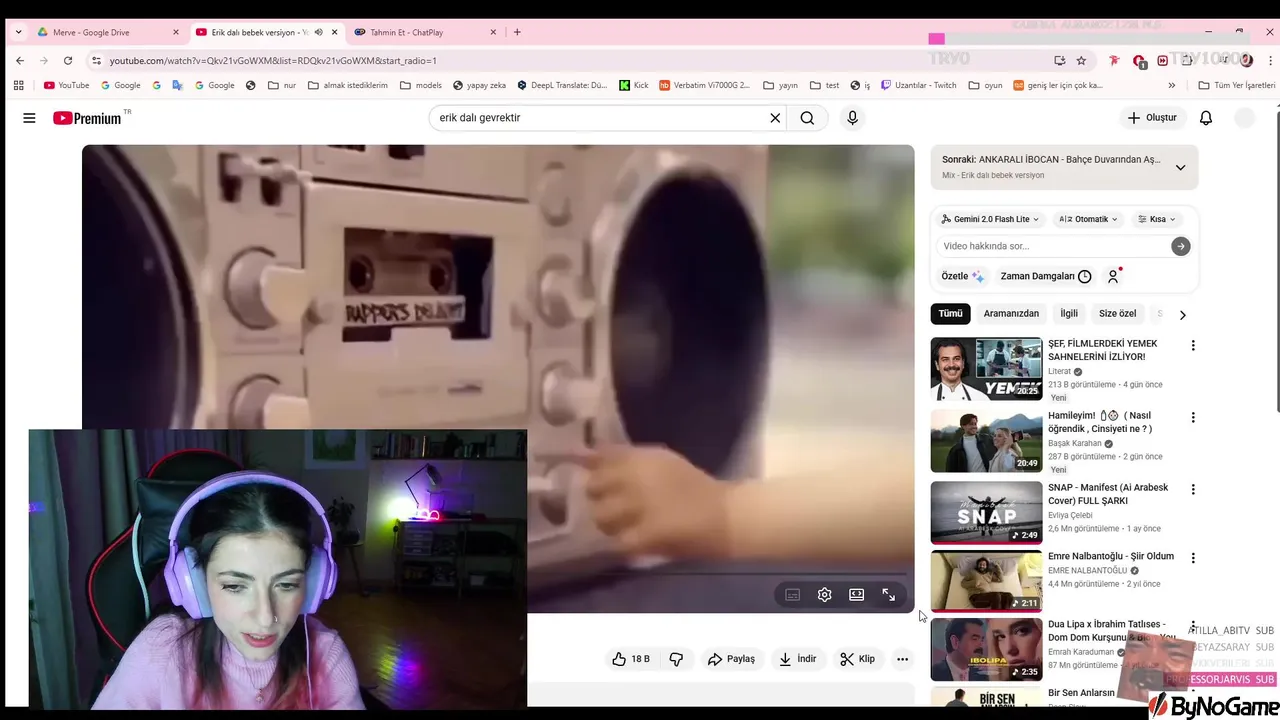
Task: Reload the current page
Action: [68, 60]
